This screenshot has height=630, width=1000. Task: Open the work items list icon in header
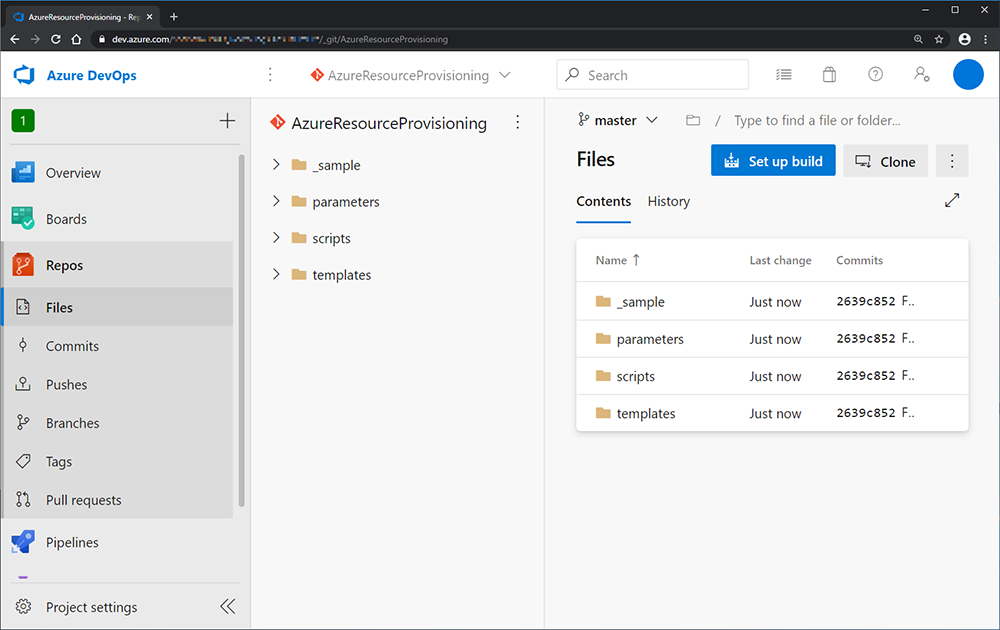(784, 75)
